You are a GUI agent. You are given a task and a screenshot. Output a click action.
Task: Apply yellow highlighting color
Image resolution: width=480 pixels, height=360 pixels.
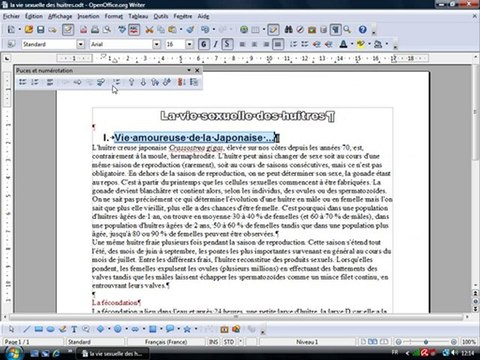(361, 44)
